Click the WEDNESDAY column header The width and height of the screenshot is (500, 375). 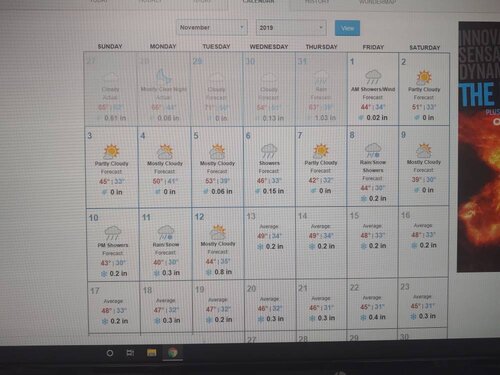click(269, 47)
